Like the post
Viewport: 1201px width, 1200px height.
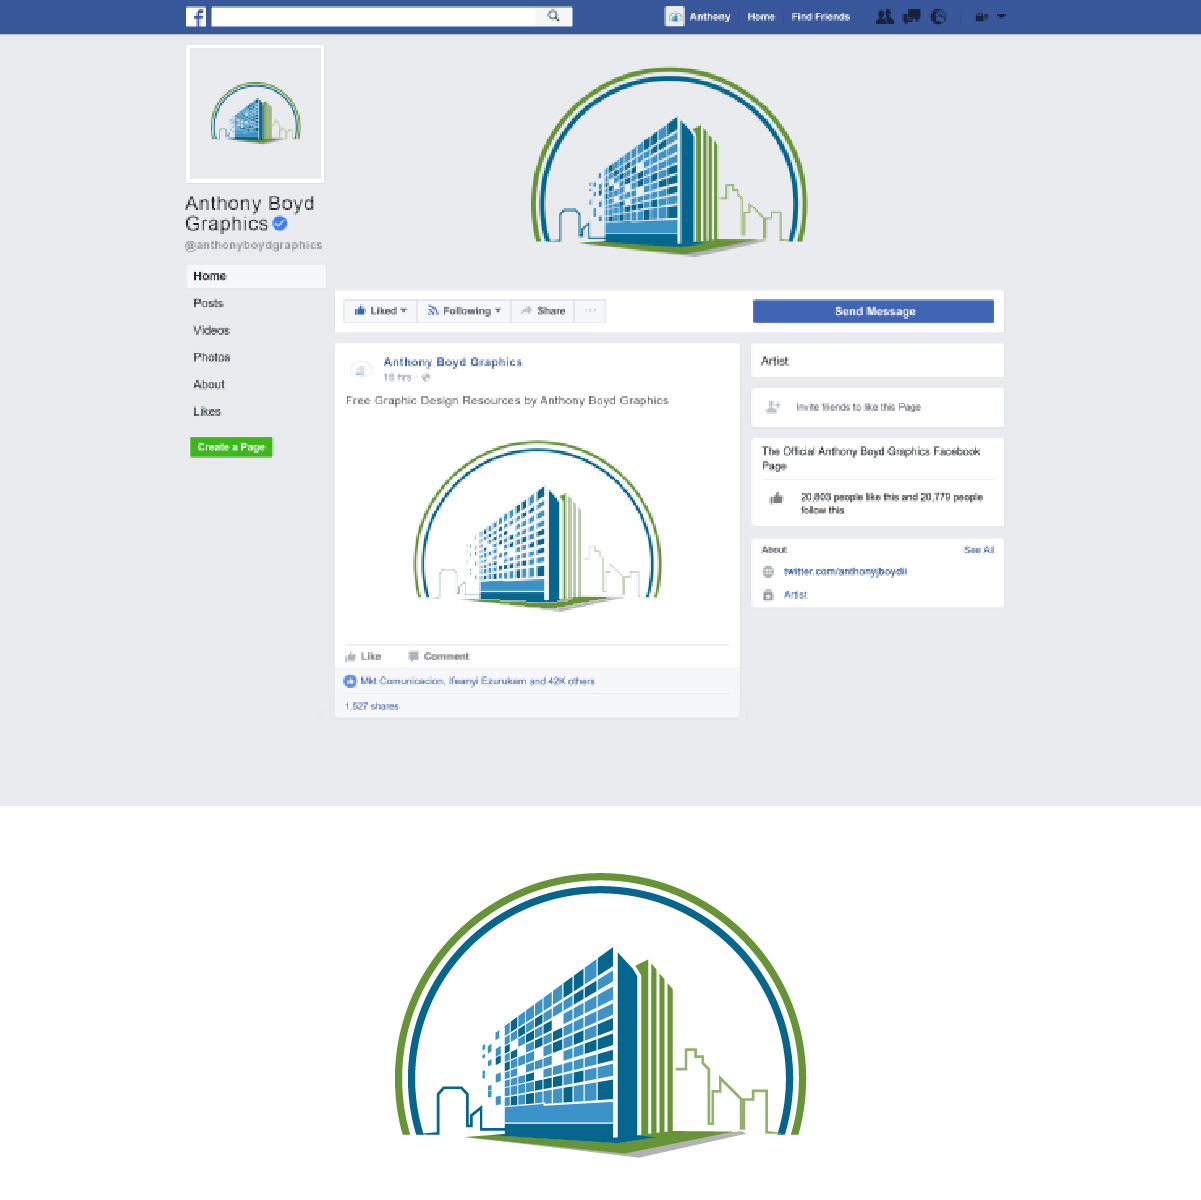click(363, 657)
